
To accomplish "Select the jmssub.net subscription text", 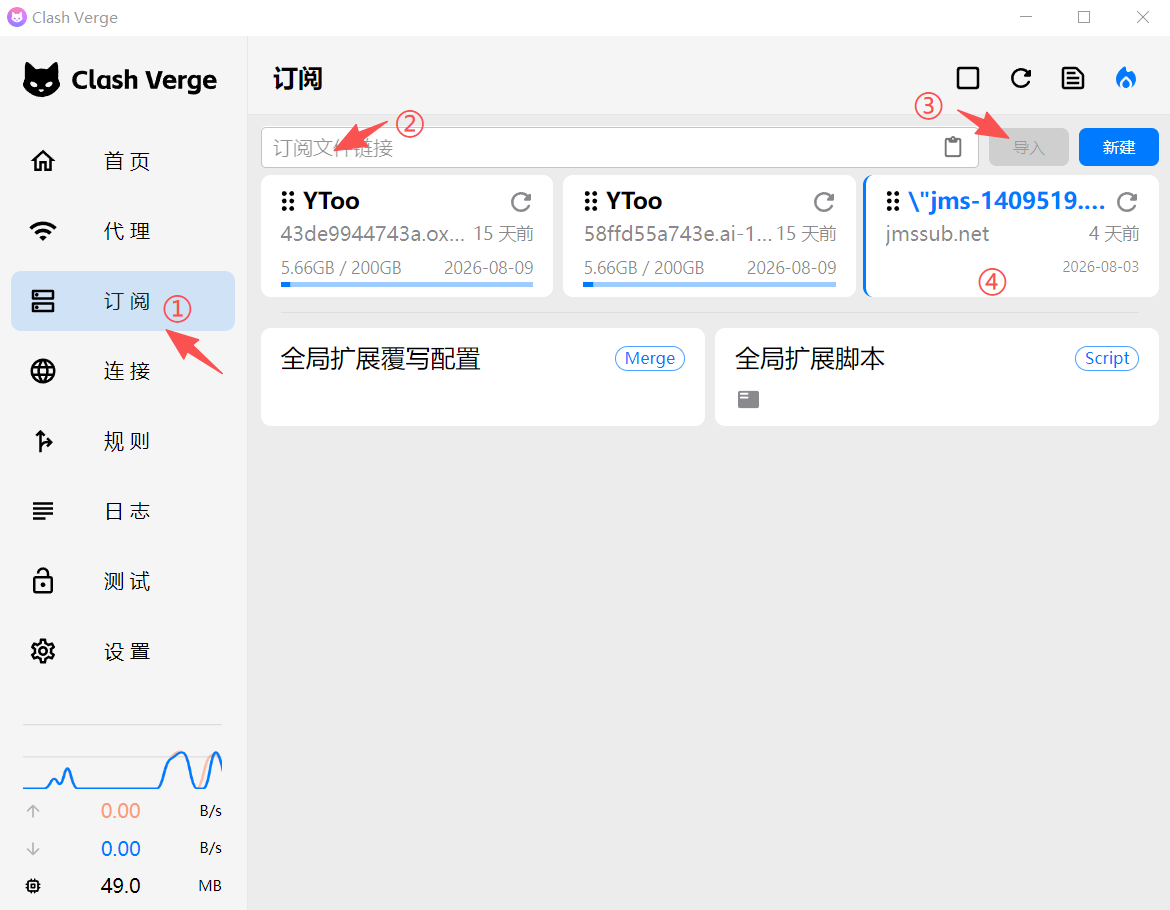I will 937,234.
